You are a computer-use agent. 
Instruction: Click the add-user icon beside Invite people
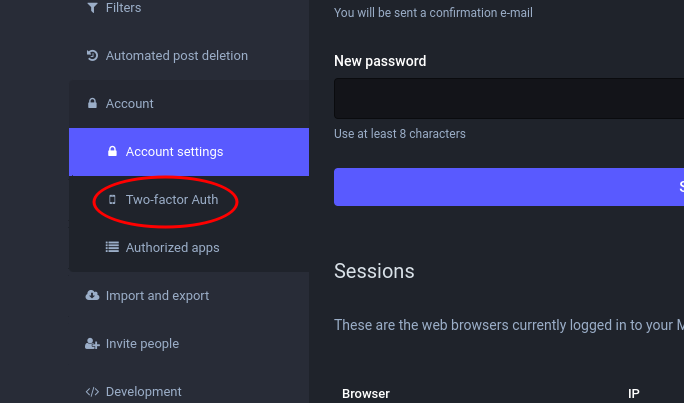92,344
